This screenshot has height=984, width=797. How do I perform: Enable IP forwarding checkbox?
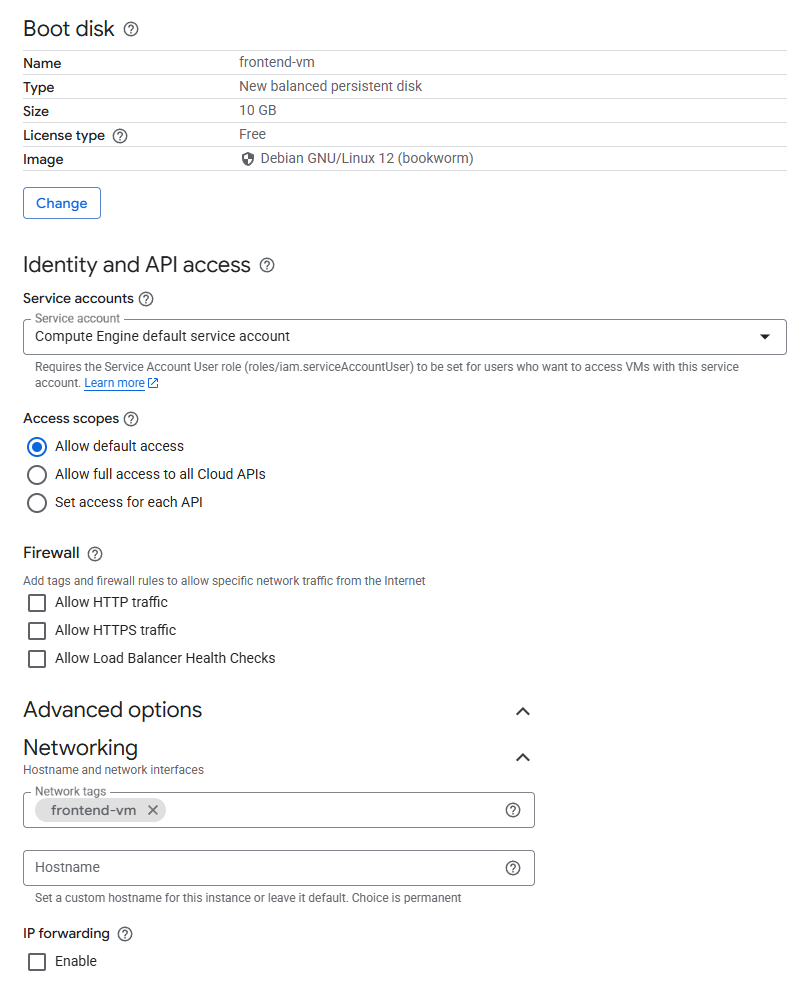pyautogui.click(x=37, y=962)
